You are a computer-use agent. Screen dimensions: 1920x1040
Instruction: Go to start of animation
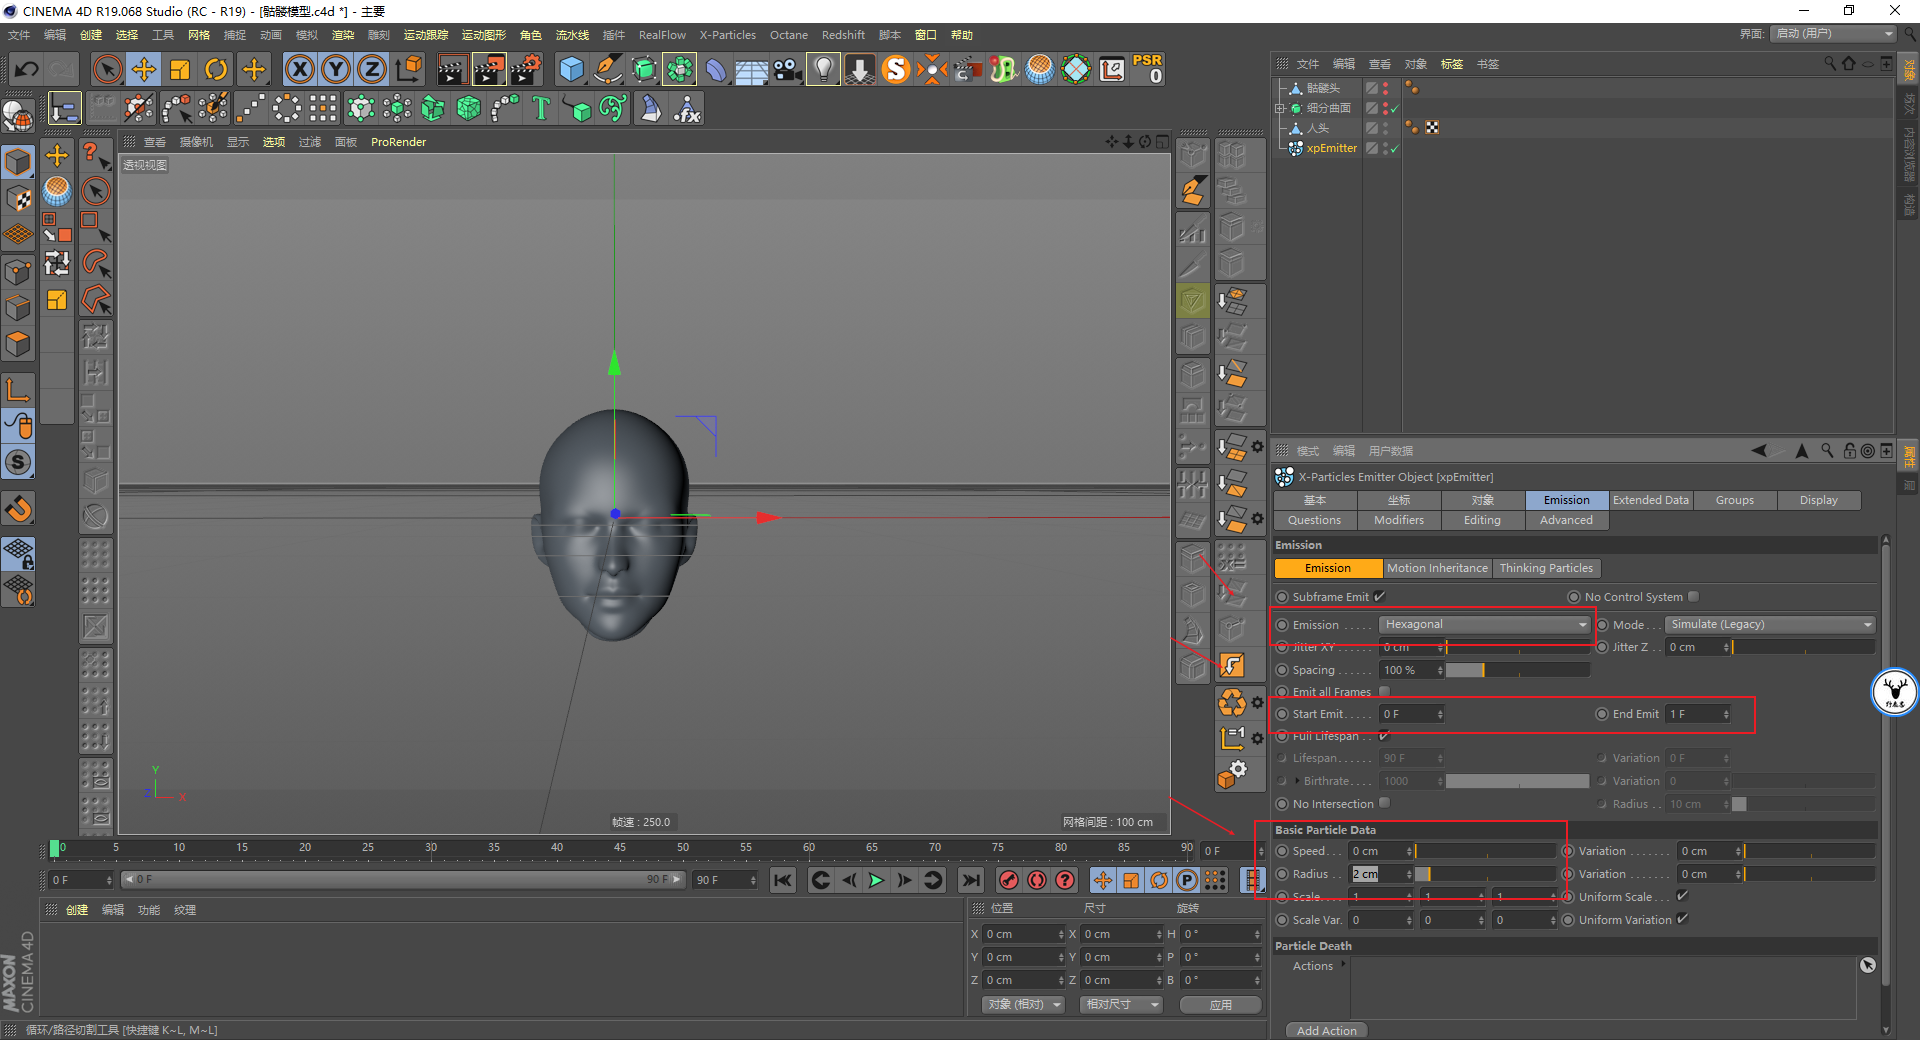click(783, 880)
